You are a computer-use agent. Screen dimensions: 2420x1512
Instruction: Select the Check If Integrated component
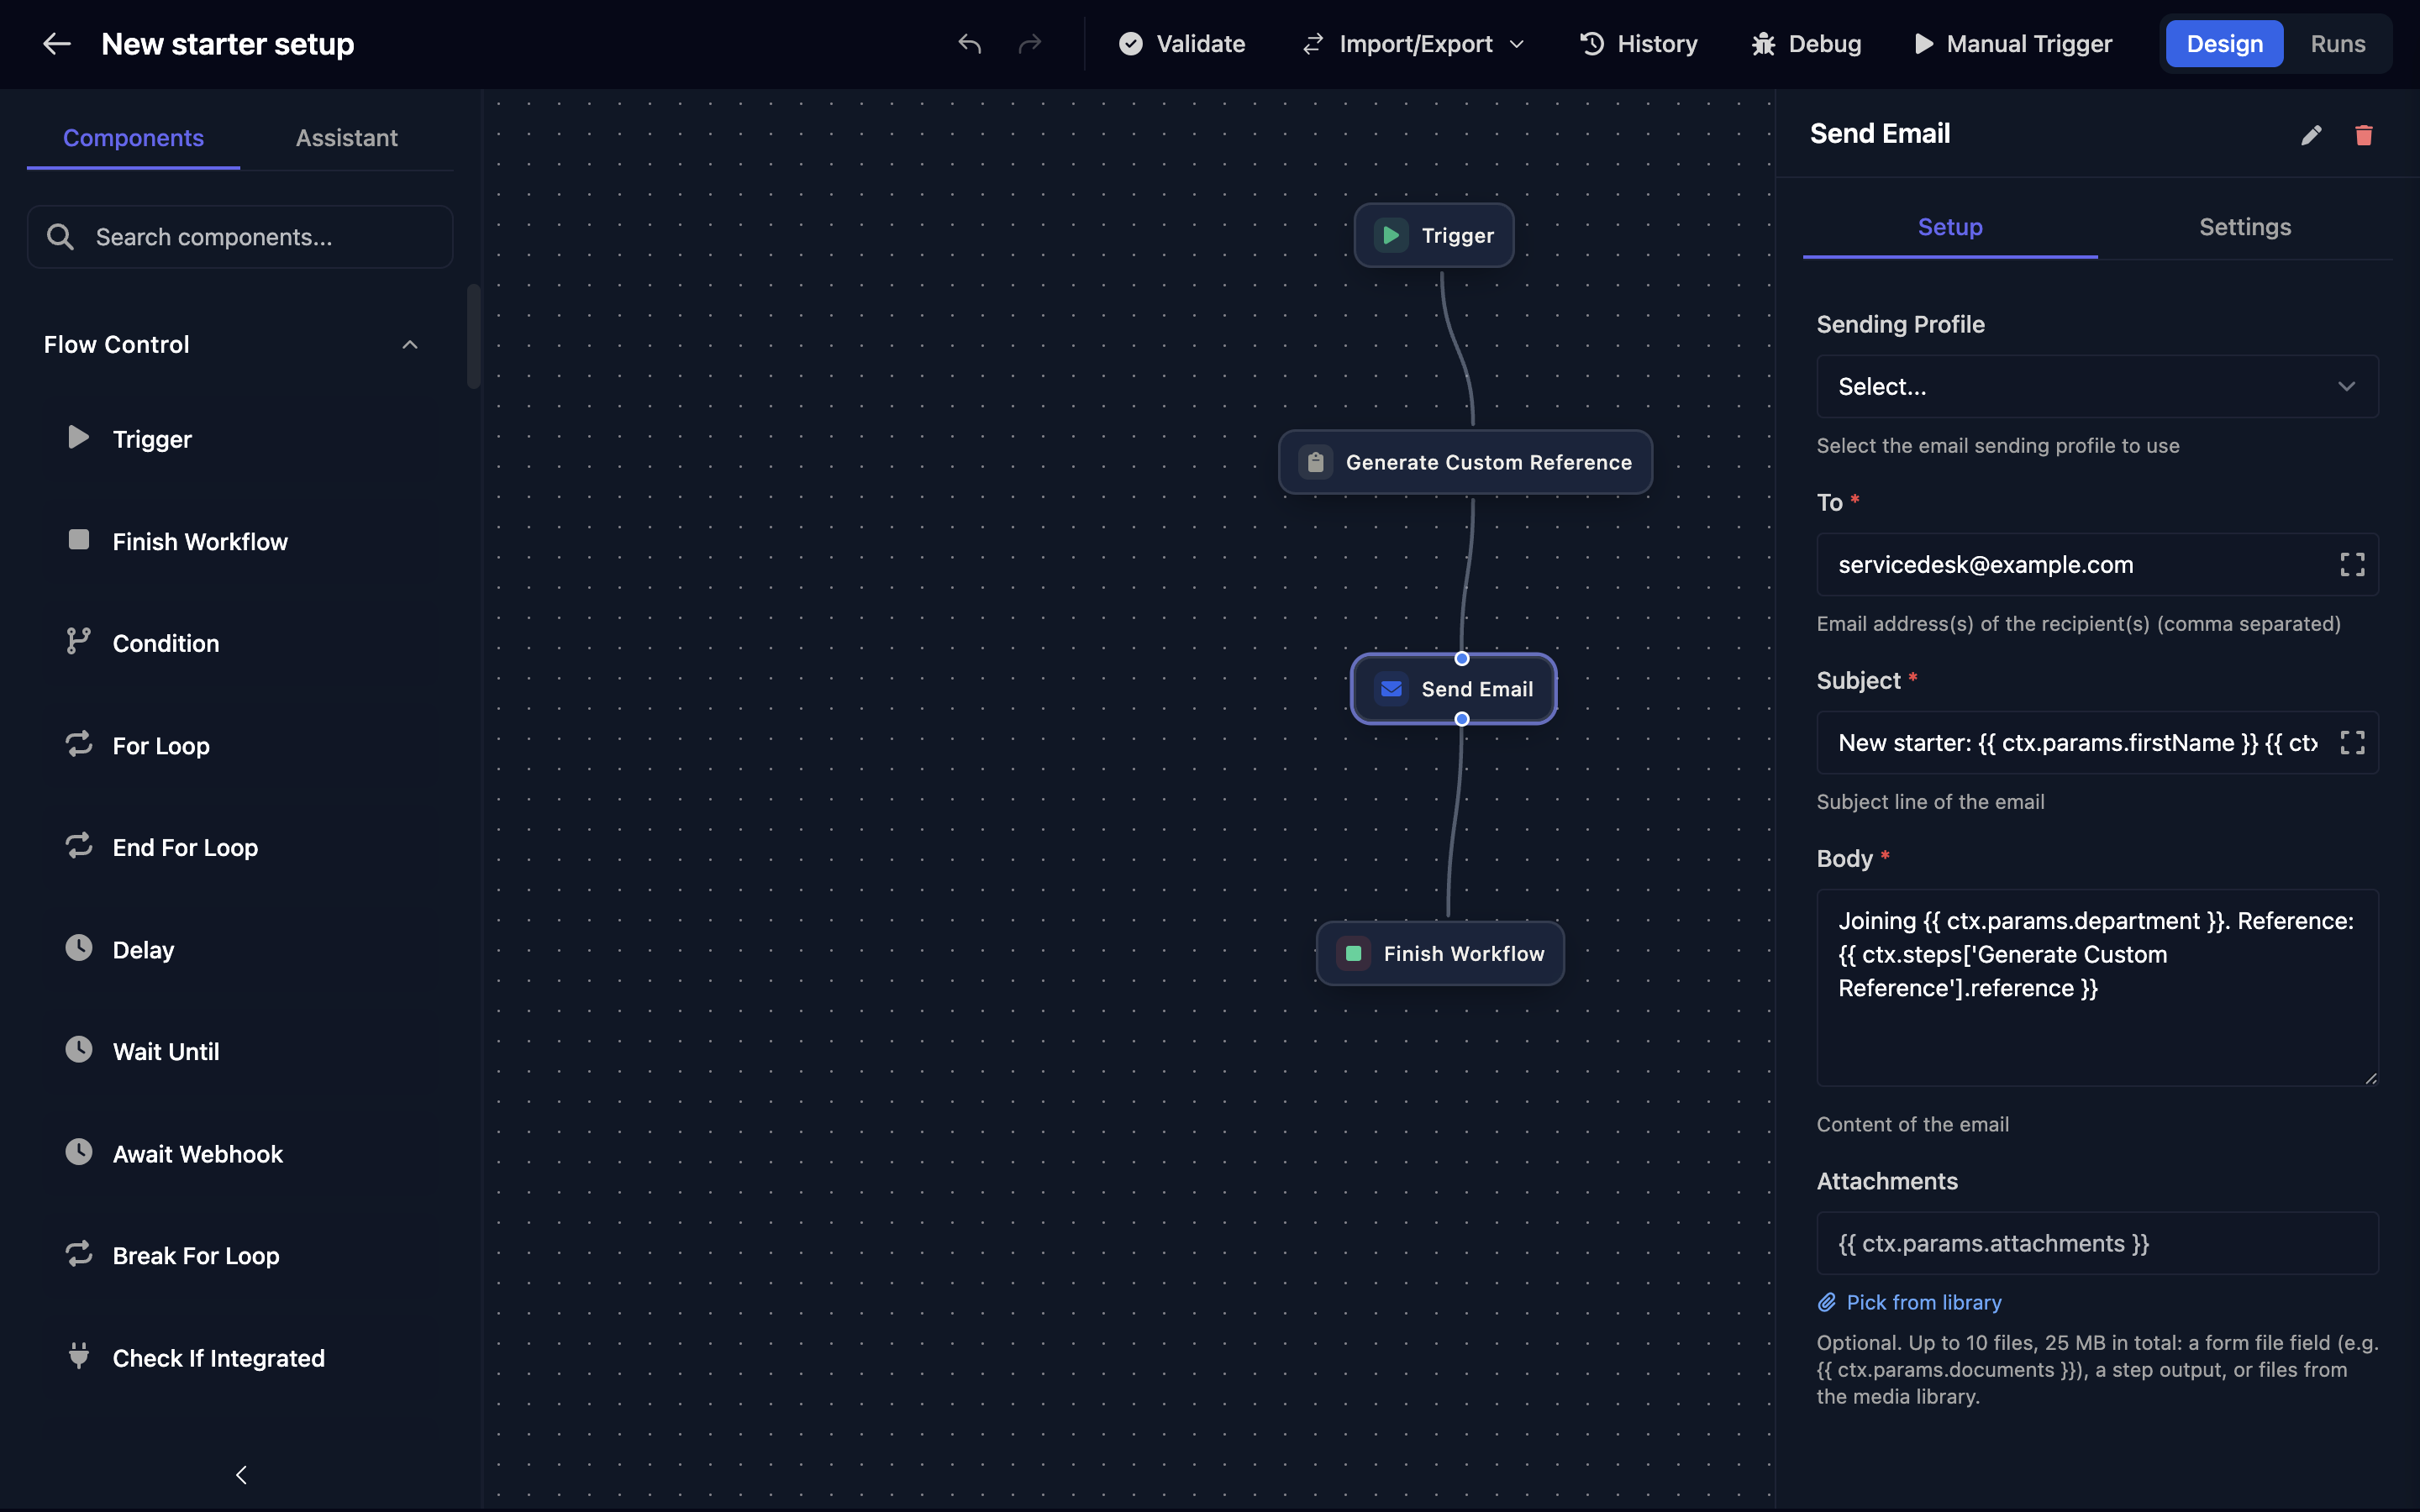point(240,1357)
